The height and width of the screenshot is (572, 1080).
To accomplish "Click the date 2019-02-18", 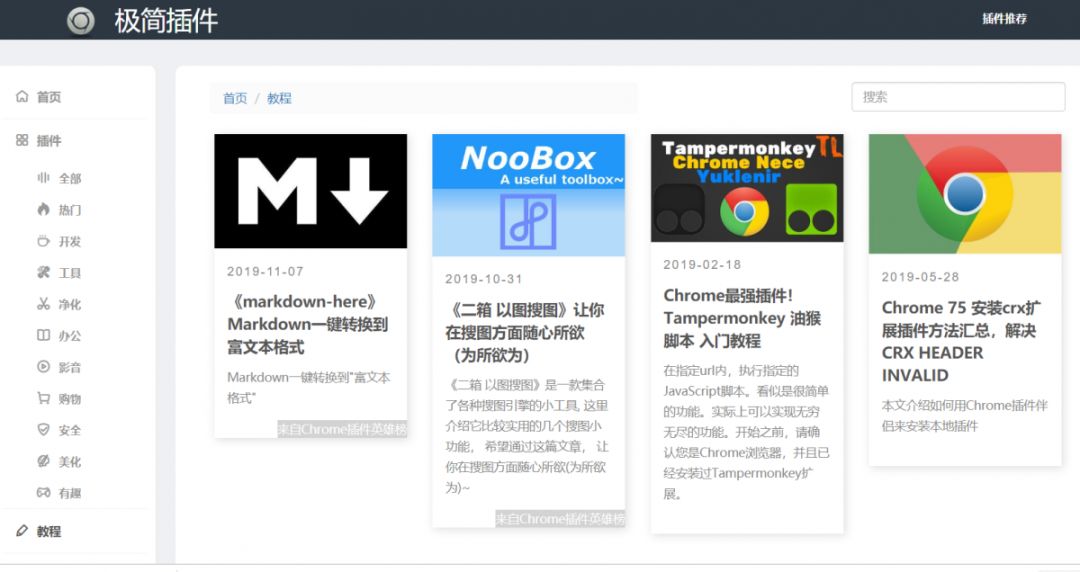I will click(x=702, y=265).
